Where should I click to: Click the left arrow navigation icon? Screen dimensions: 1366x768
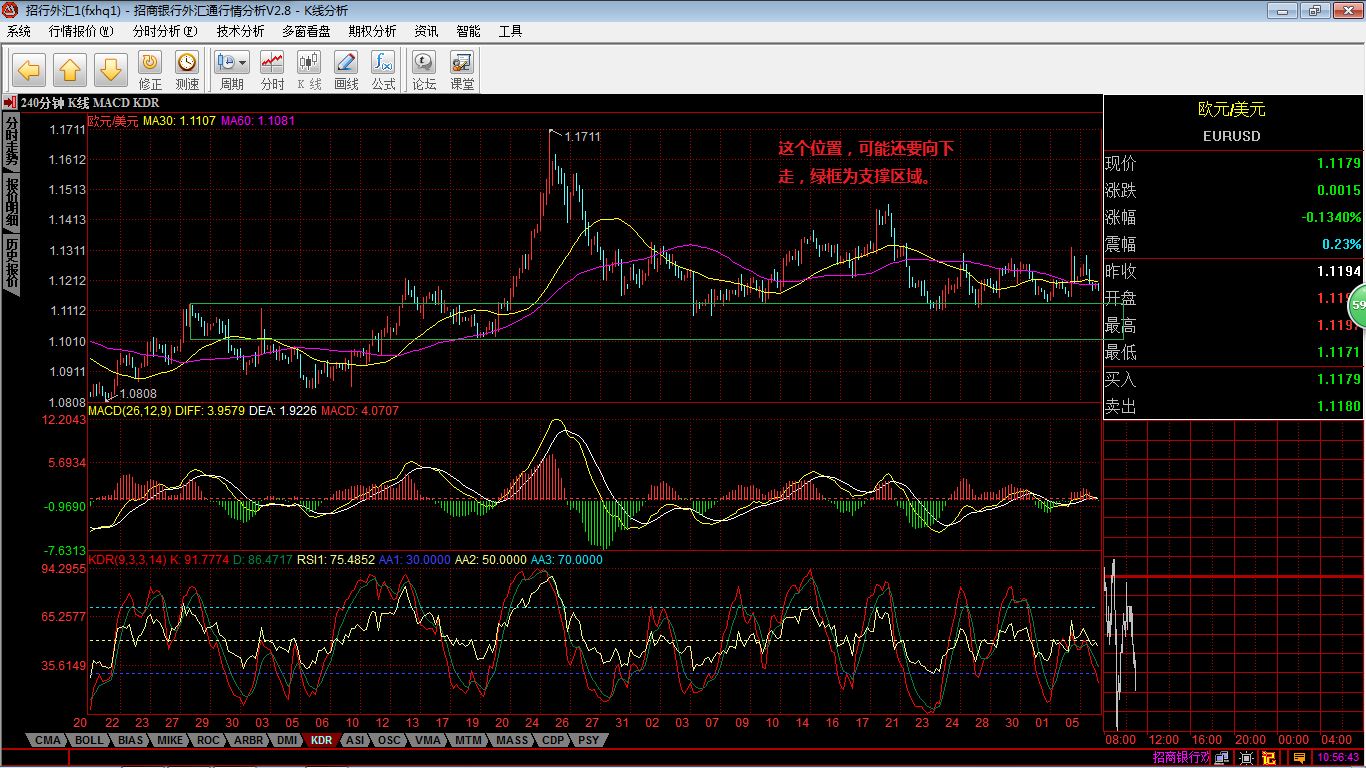[x=29, y=69]
